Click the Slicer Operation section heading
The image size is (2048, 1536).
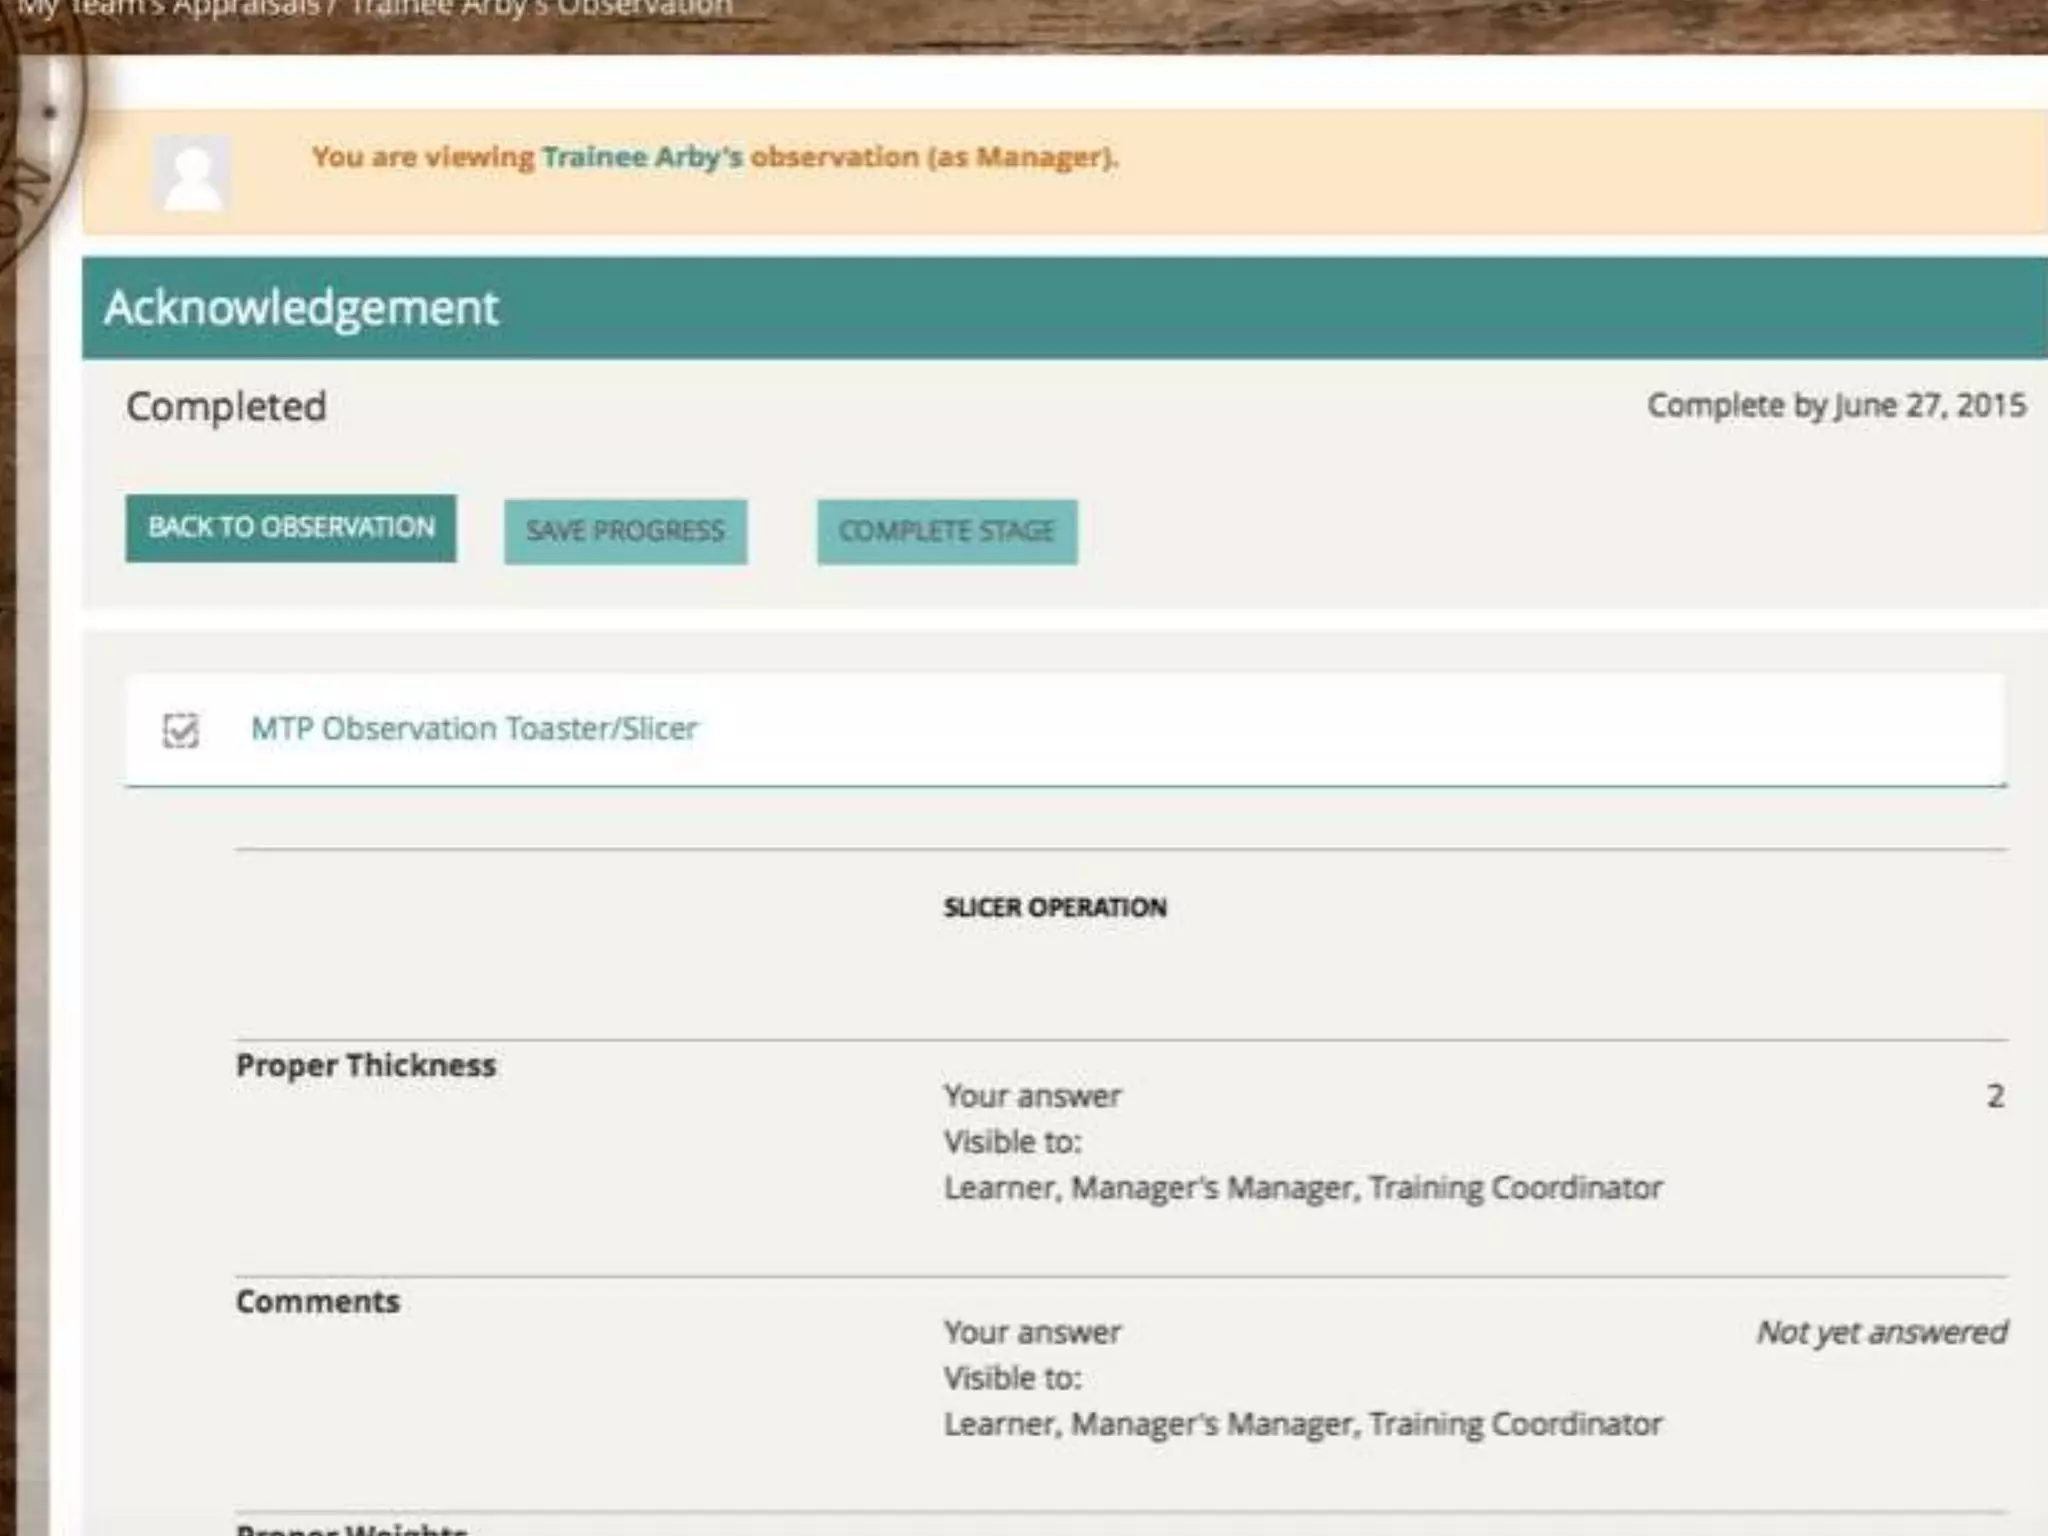tap(1054, 908)
